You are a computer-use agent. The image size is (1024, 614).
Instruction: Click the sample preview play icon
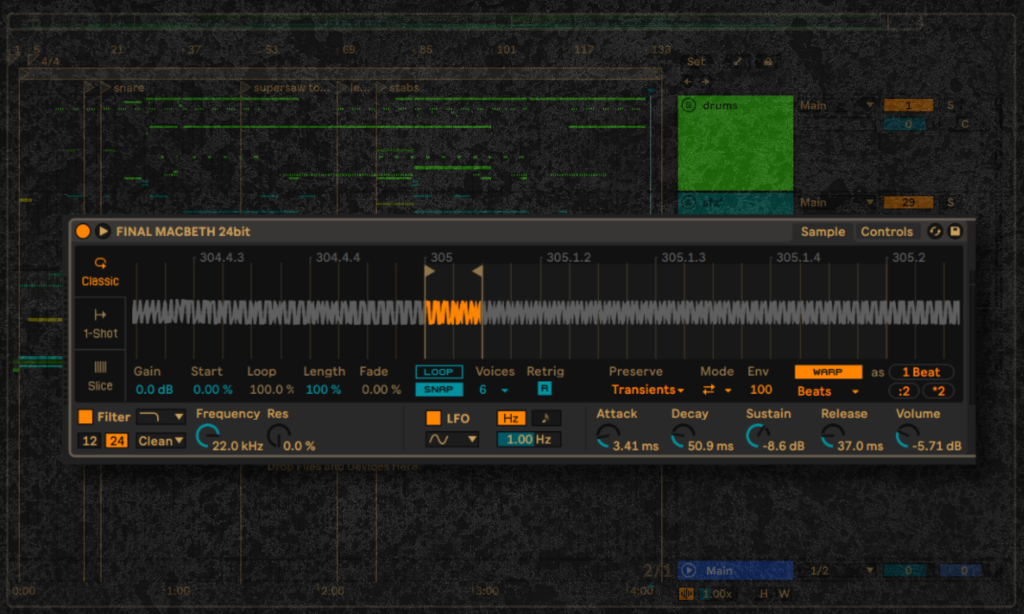pyautogui.click(x=102, y=231)
